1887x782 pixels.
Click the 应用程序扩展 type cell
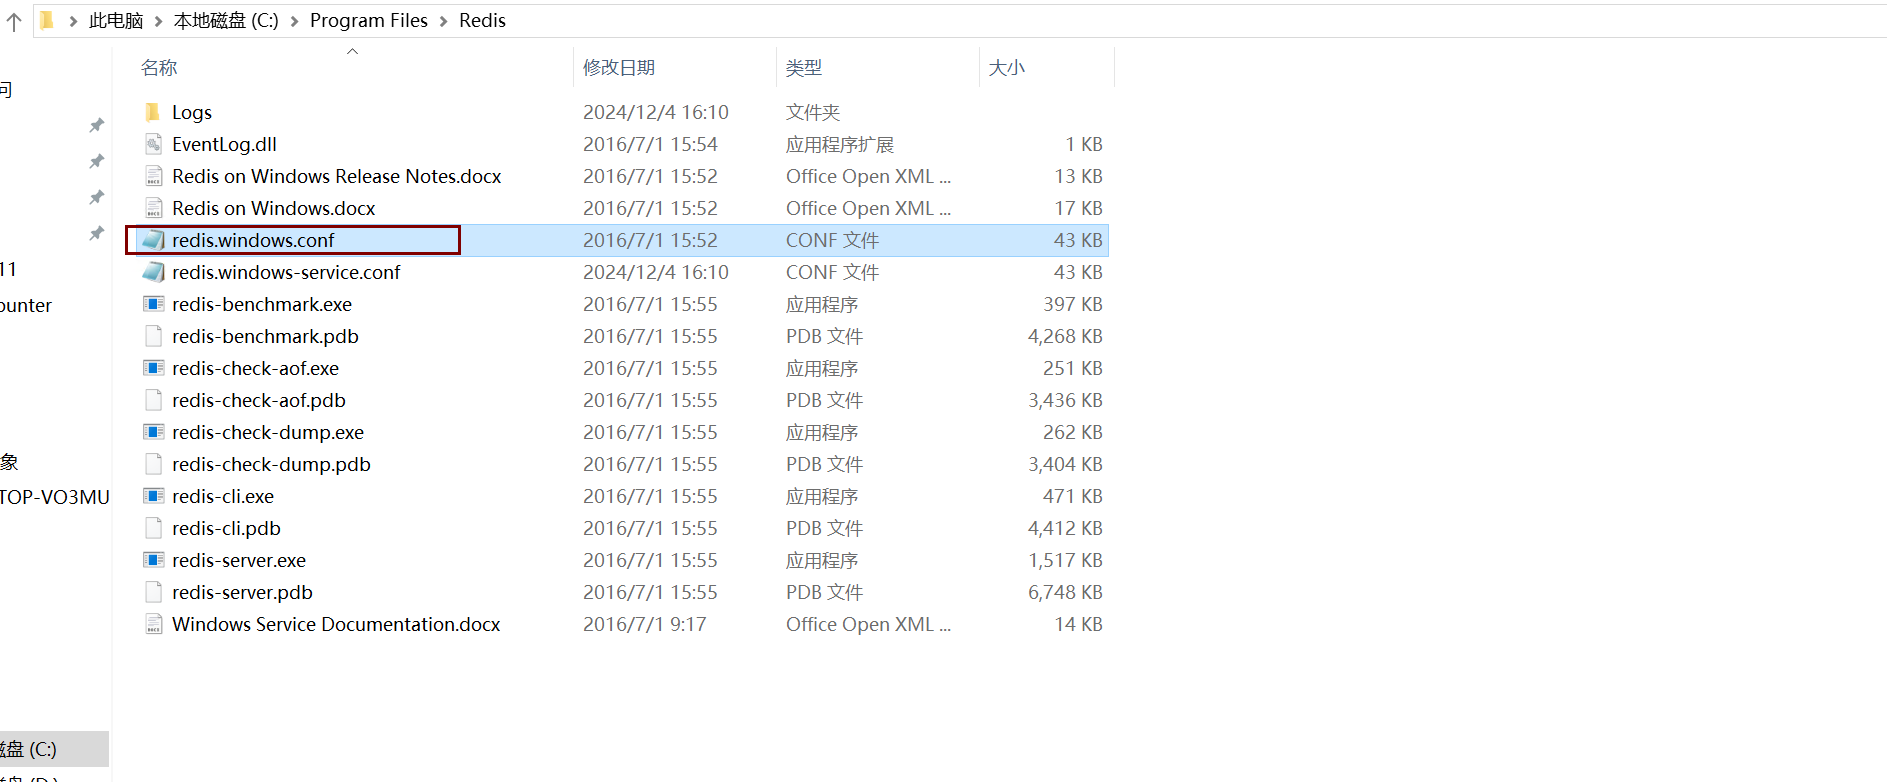tap(840, 144)
